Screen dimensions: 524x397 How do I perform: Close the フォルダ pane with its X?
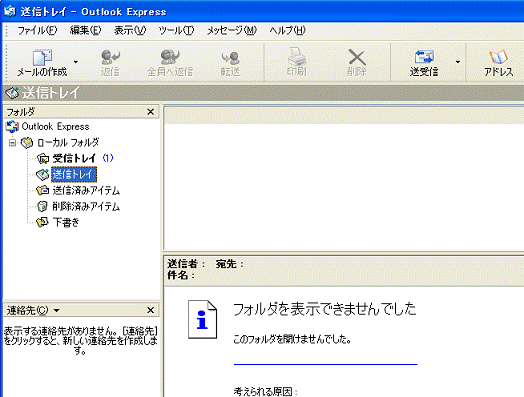point(151,112)
